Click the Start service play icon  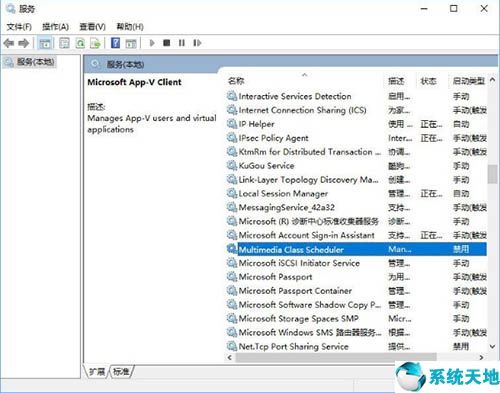[x=152, y=43]
